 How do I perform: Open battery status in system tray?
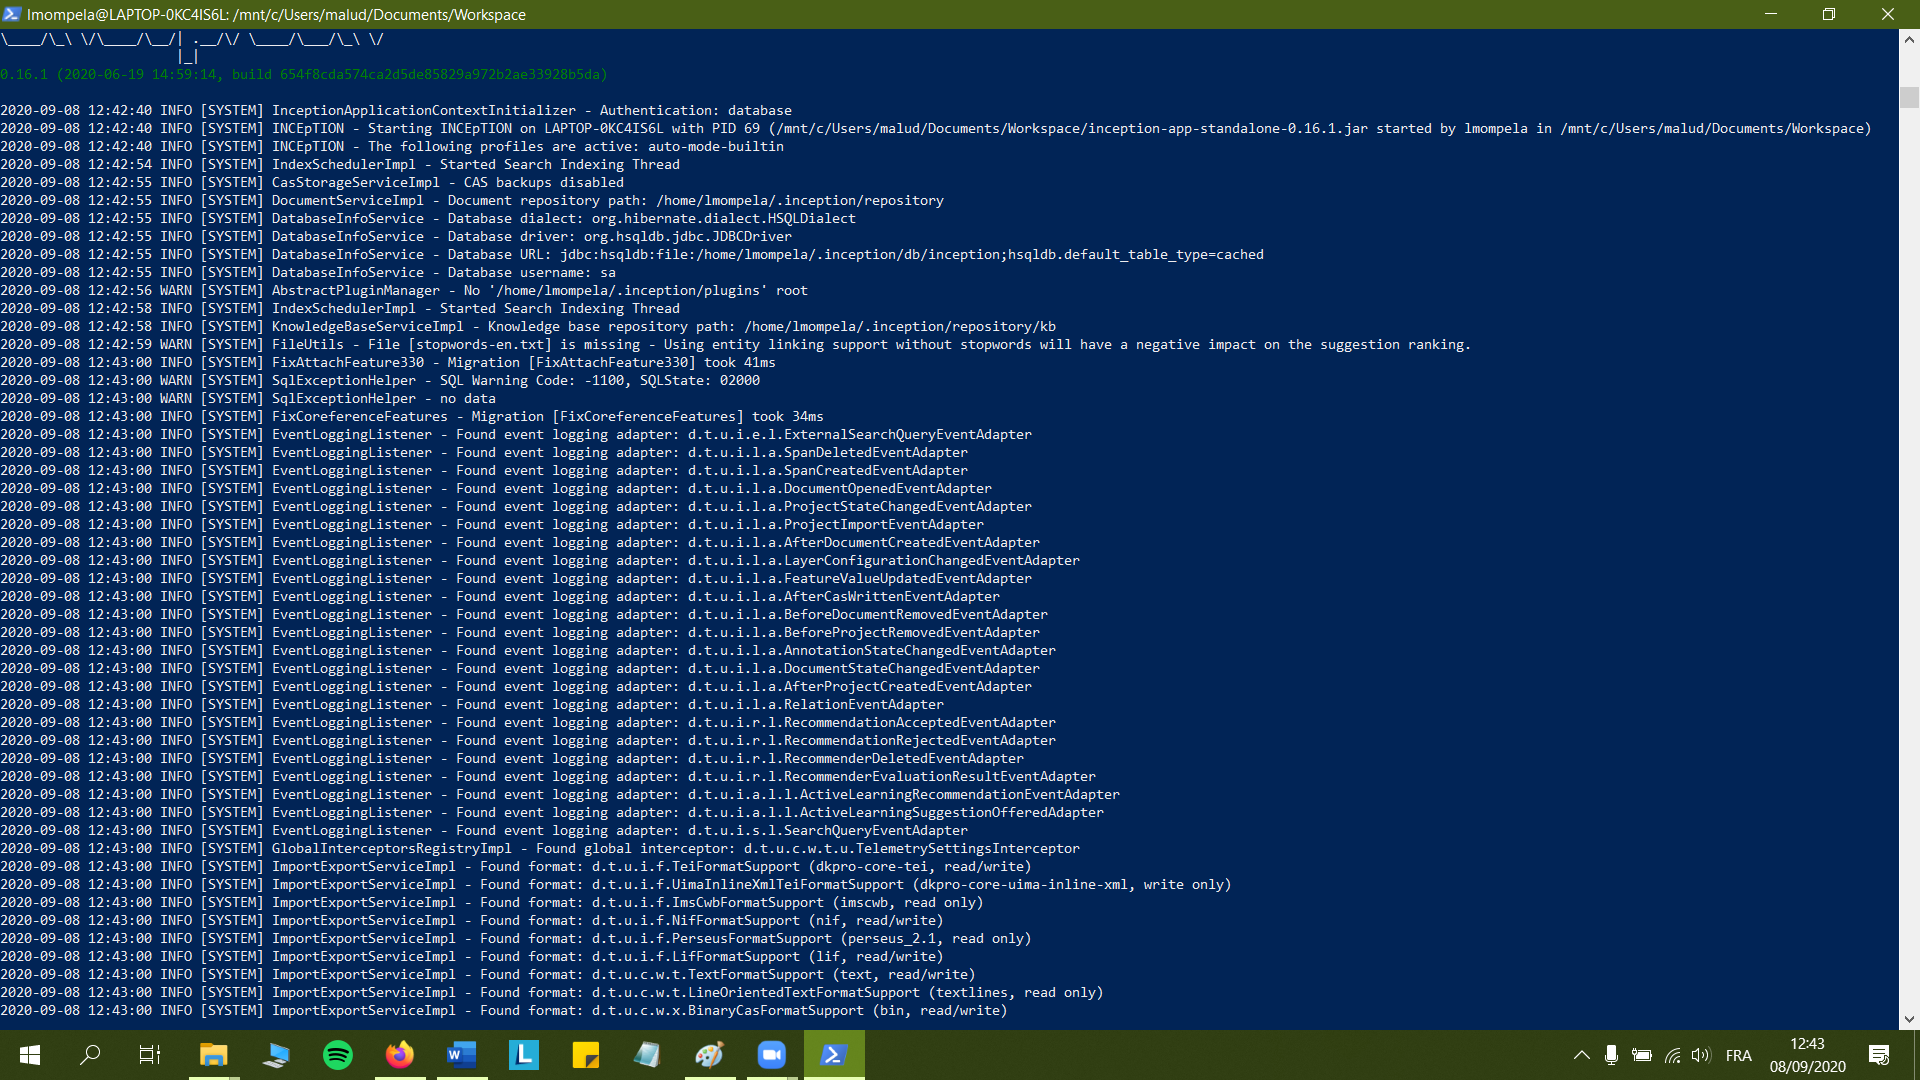click(x=1642, y=1055)
